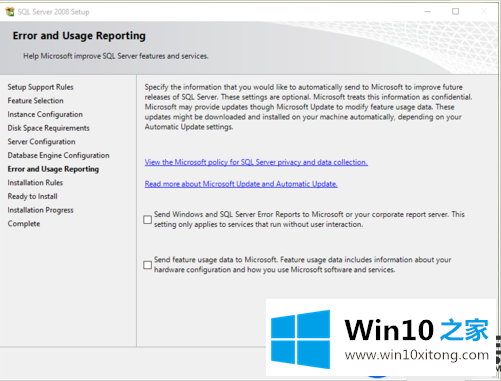Select Instance Configuration step
The width and height of the screenshot is (501, 381).
(x=45, y=114)
